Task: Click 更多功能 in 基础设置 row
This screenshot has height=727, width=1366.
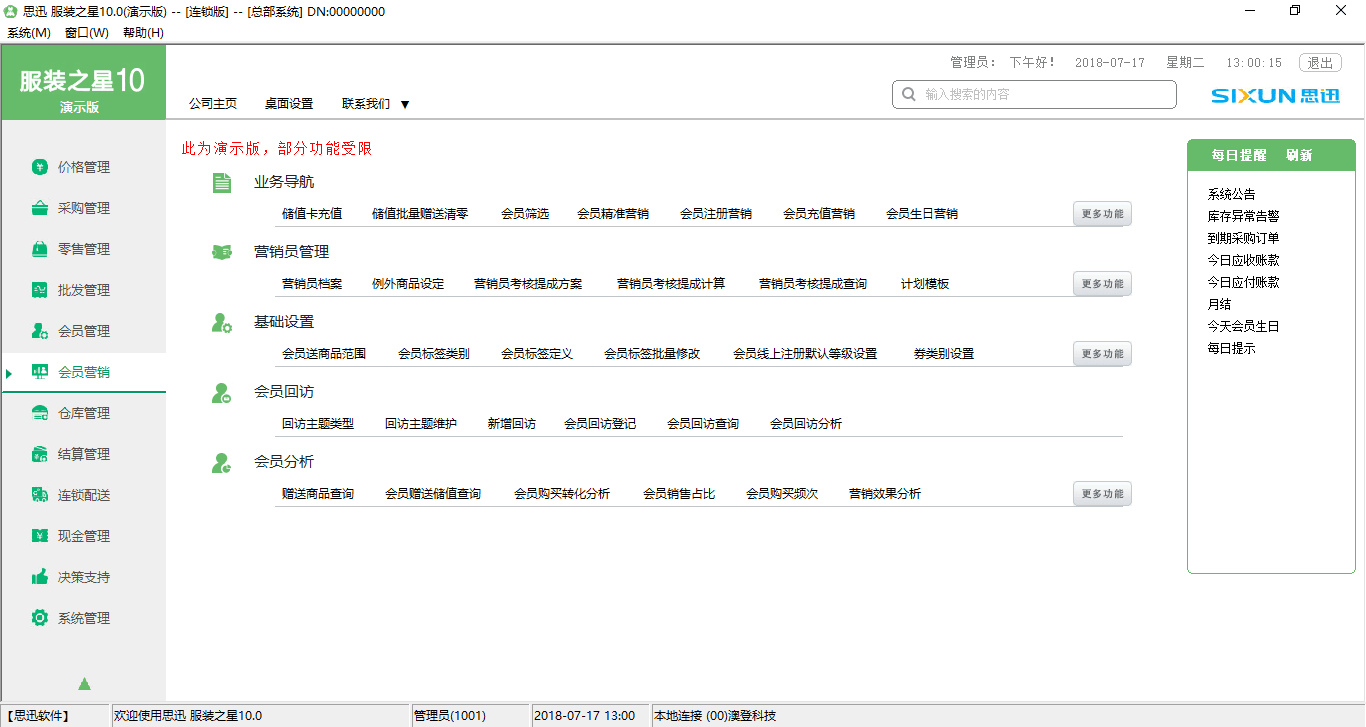Action: 1103,354
